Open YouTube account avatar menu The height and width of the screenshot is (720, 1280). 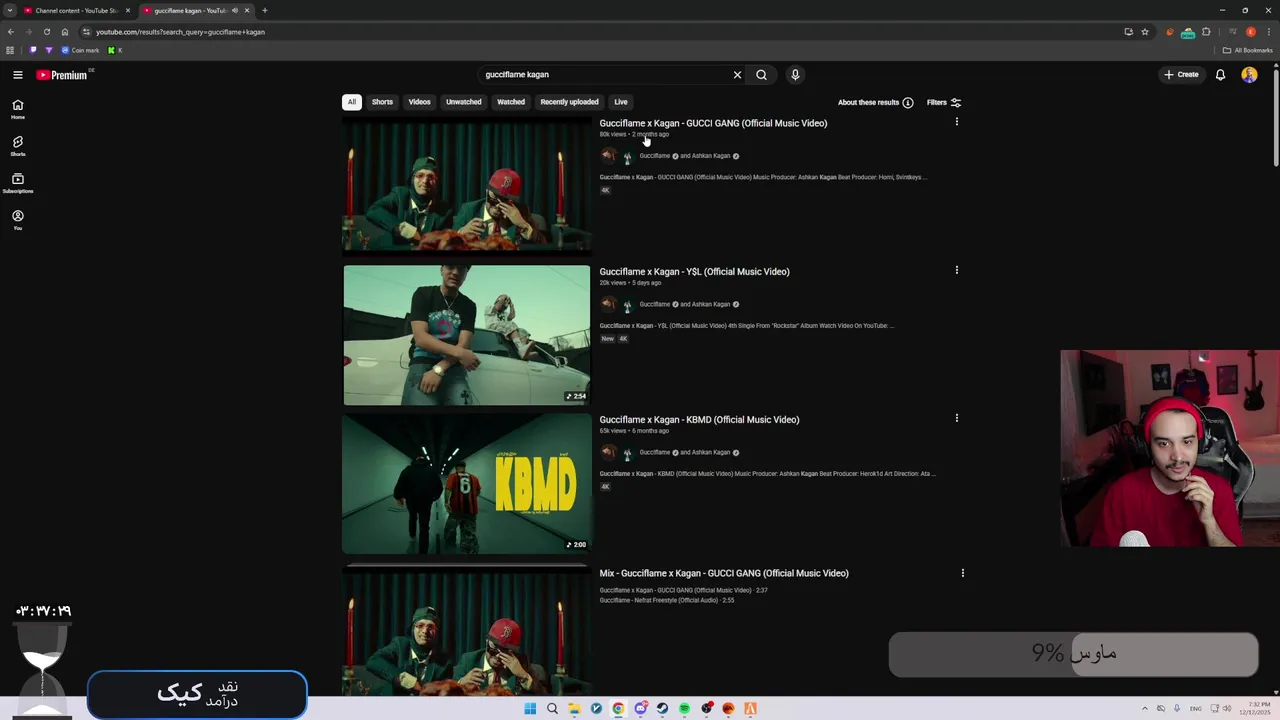(x=1249, y=75)
